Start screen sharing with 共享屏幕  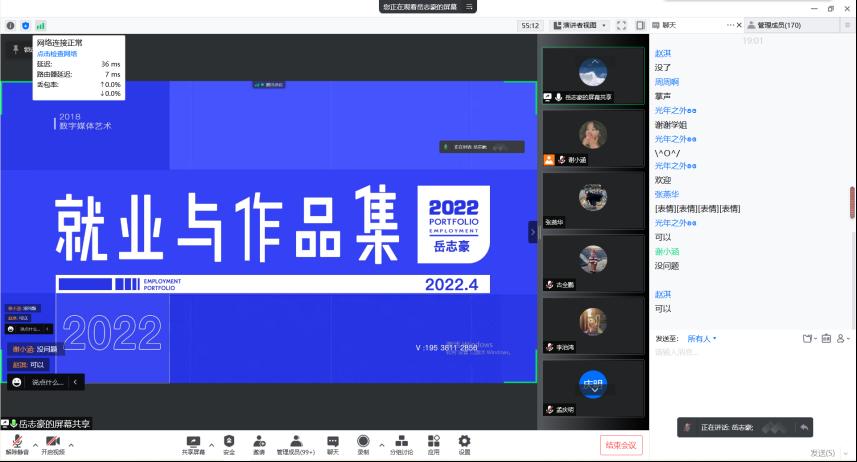194,442
